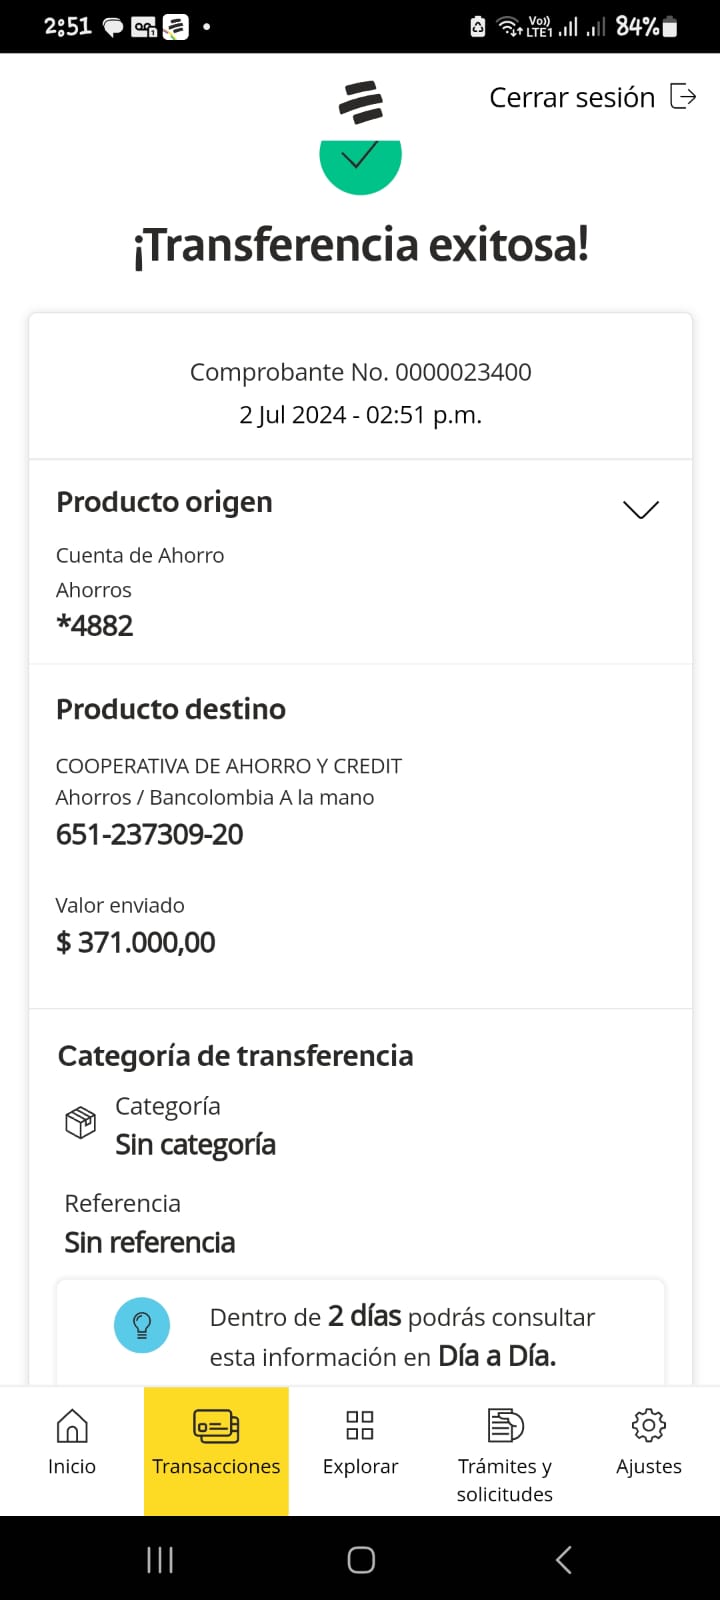Image resolution: width=720 pixels, height=1600 pixels.
Task: Open Ajustes gear icon
Action: click(649, 1425)
